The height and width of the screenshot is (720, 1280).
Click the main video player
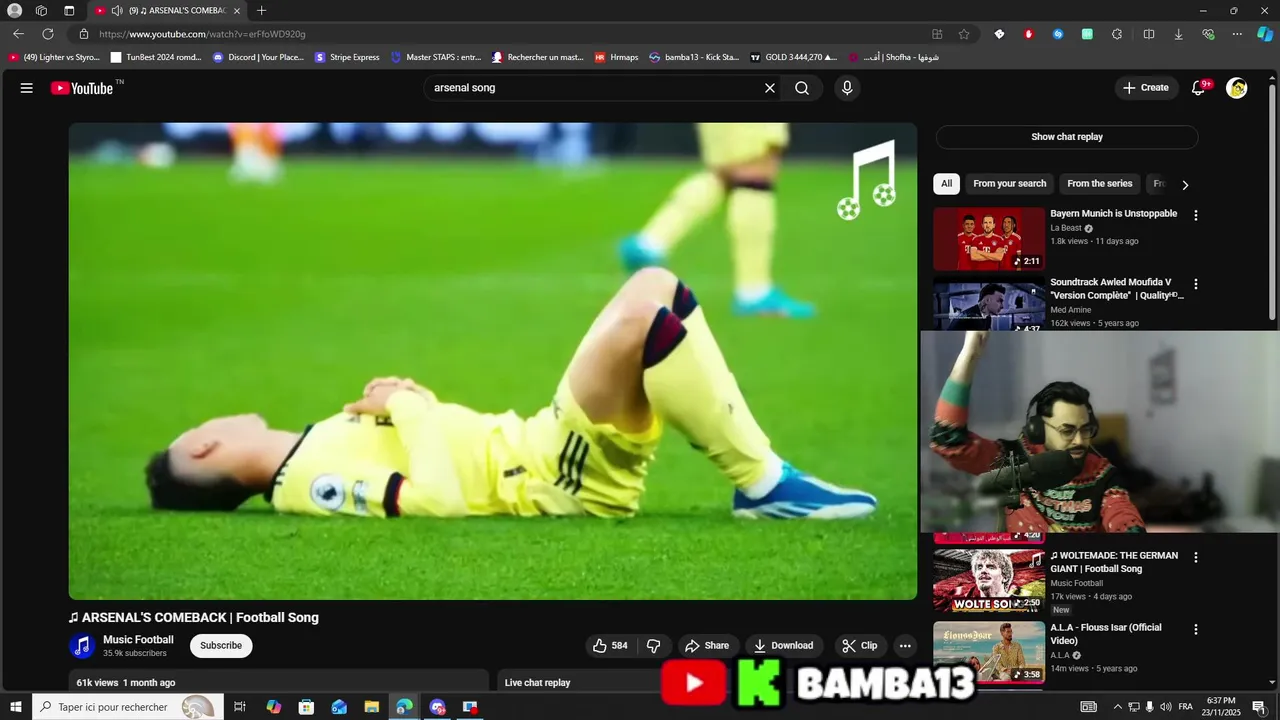[493, 361]
